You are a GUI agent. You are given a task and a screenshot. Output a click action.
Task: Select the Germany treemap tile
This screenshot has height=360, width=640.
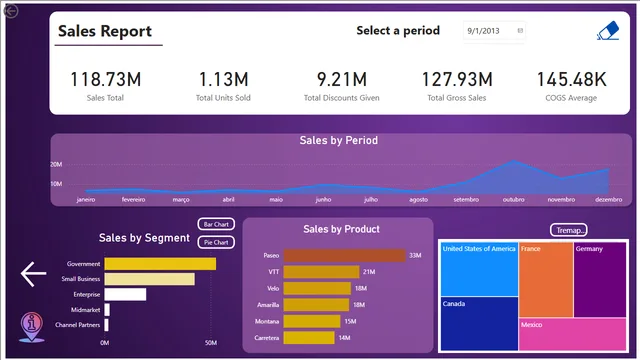coord(600,280)
